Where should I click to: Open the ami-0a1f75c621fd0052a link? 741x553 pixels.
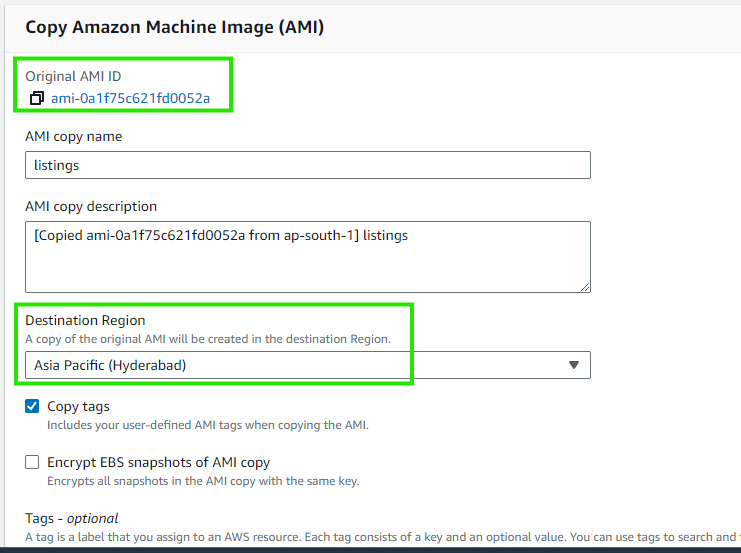(130, 98)
